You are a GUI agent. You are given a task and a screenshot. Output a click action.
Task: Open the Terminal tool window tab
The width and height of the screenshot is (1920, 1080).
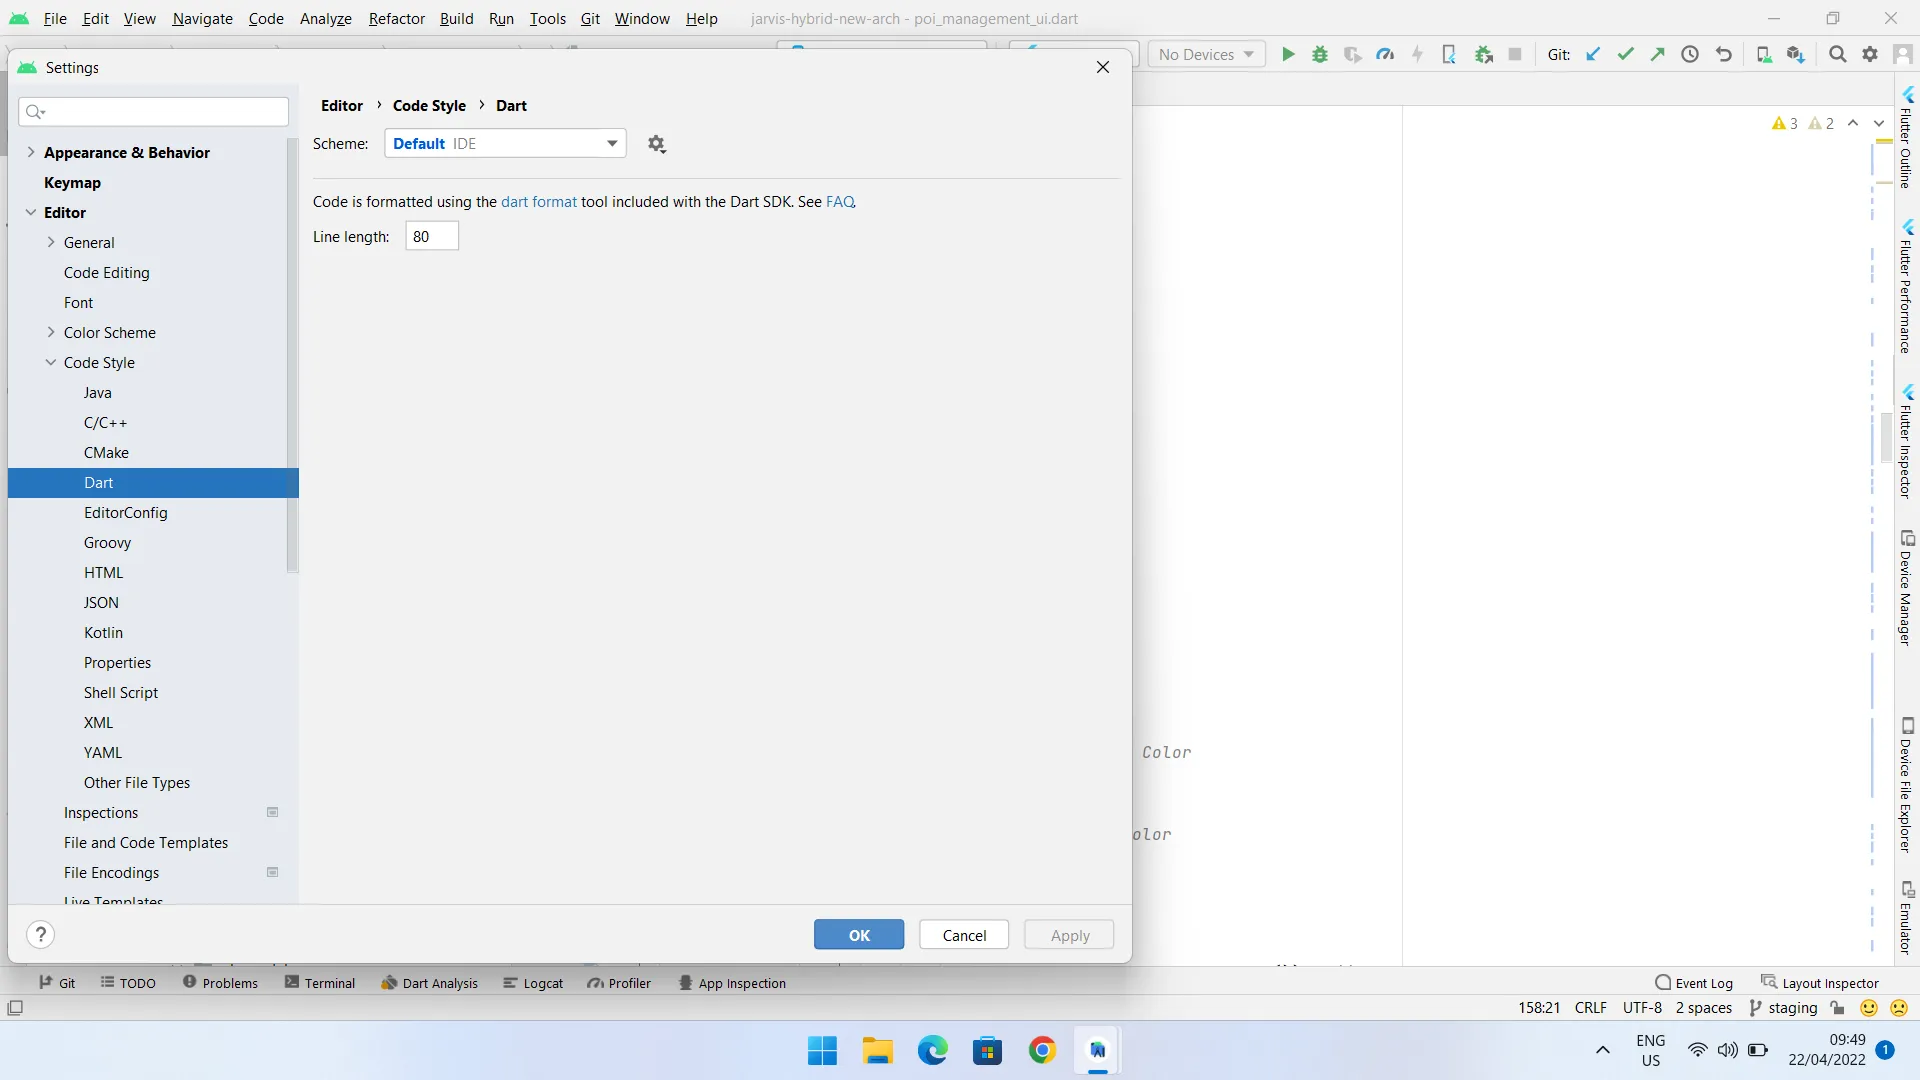click(320, 983)
